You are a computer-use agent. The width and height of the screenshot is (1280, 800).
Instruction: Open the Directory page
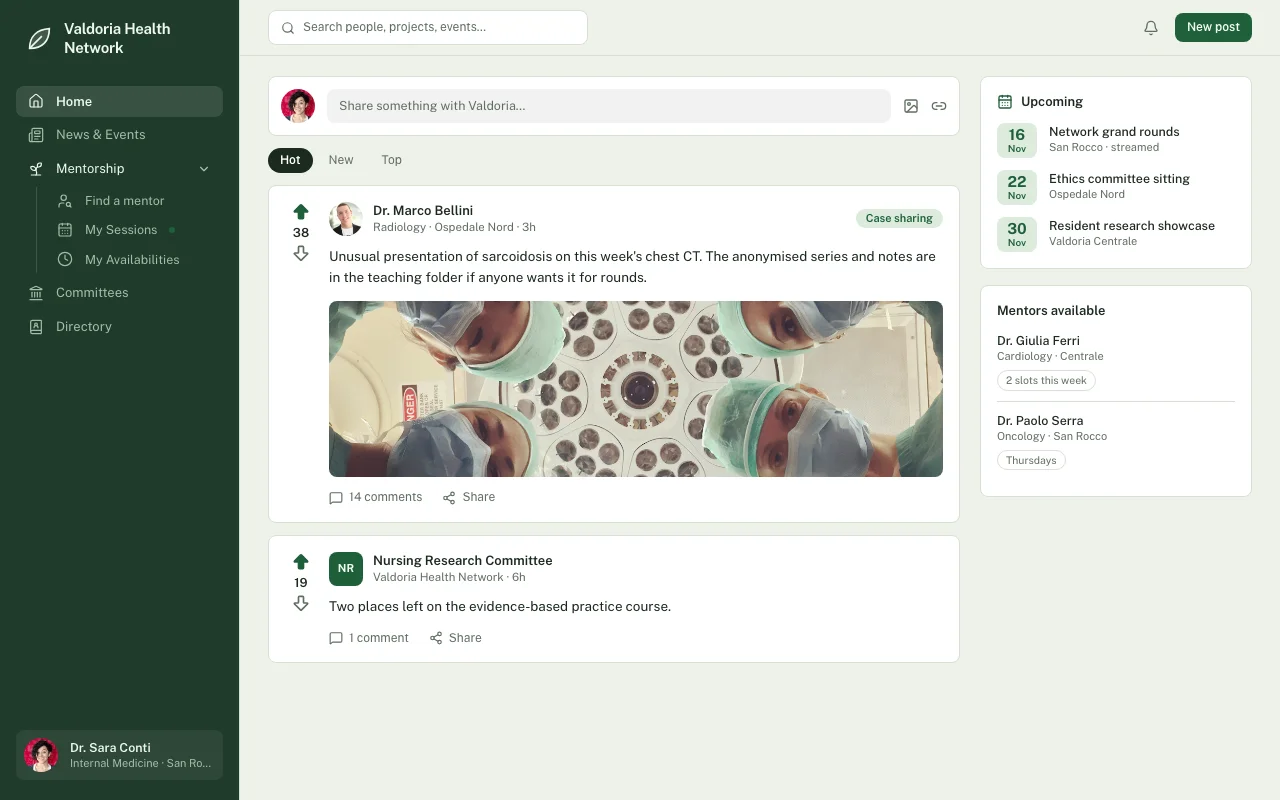click(x=119, y=327)
